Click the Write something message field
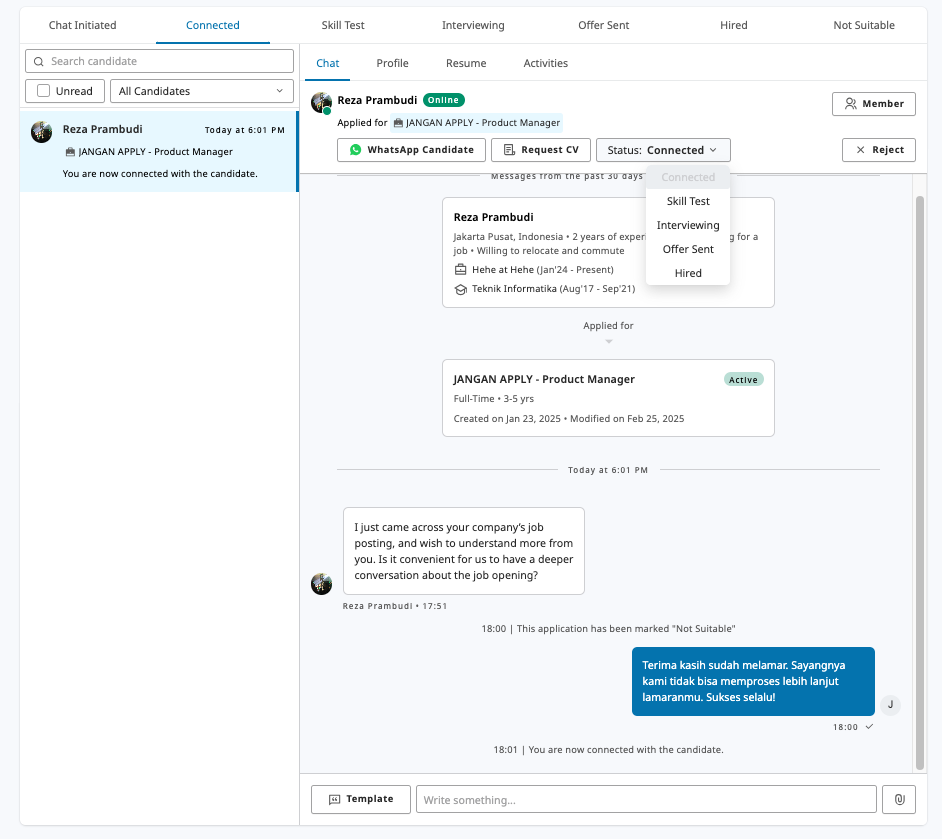 click(x=646, y=799)
